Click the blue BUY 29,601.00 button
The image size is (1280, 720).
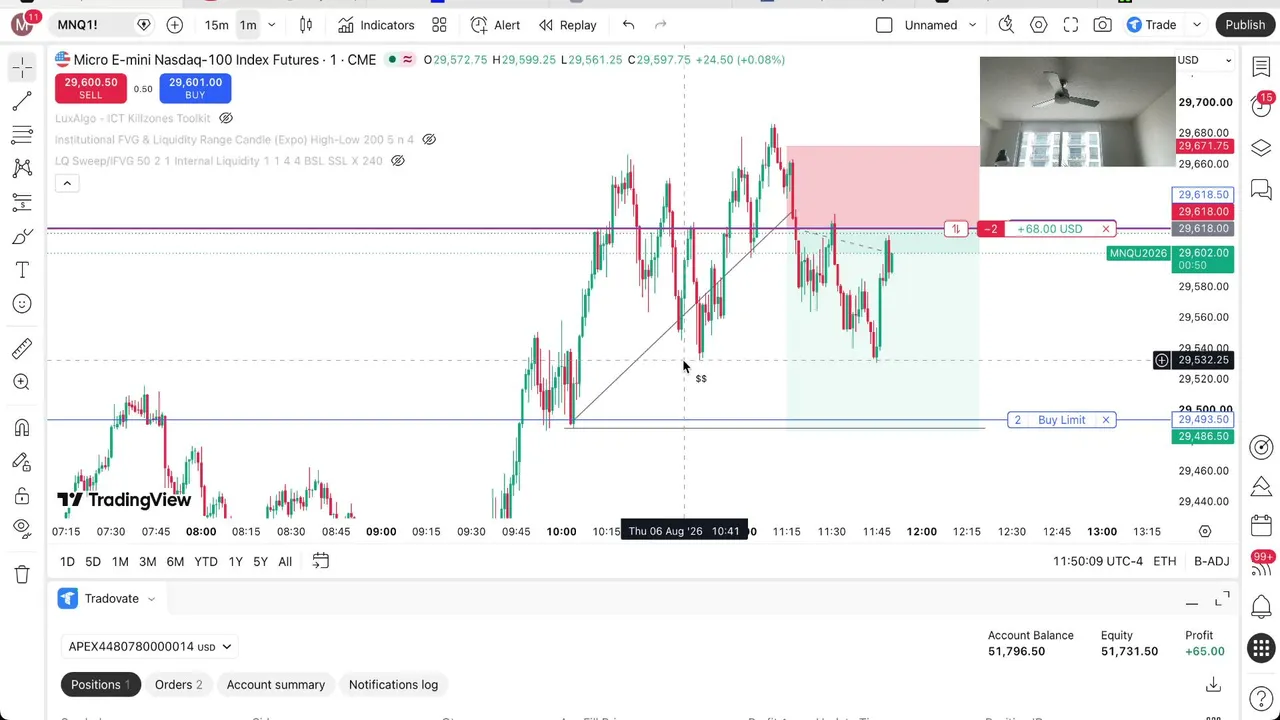click(195, 88)
